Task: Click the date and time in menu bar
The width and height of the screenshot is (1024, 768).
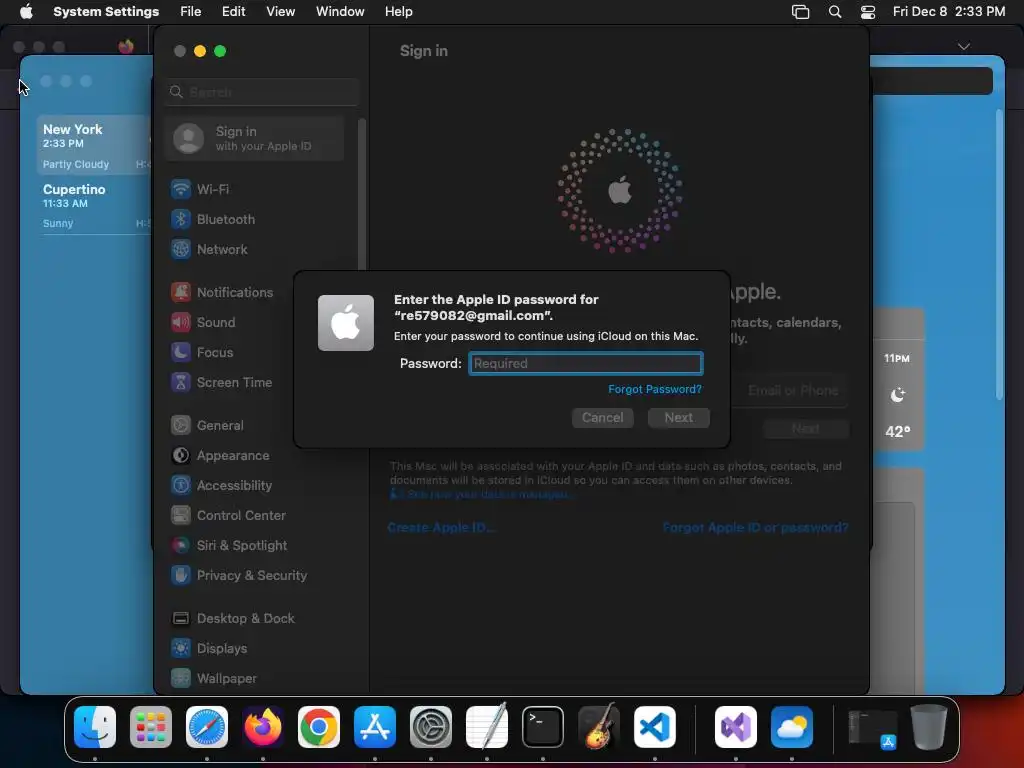Action: [x=949, y=12]
